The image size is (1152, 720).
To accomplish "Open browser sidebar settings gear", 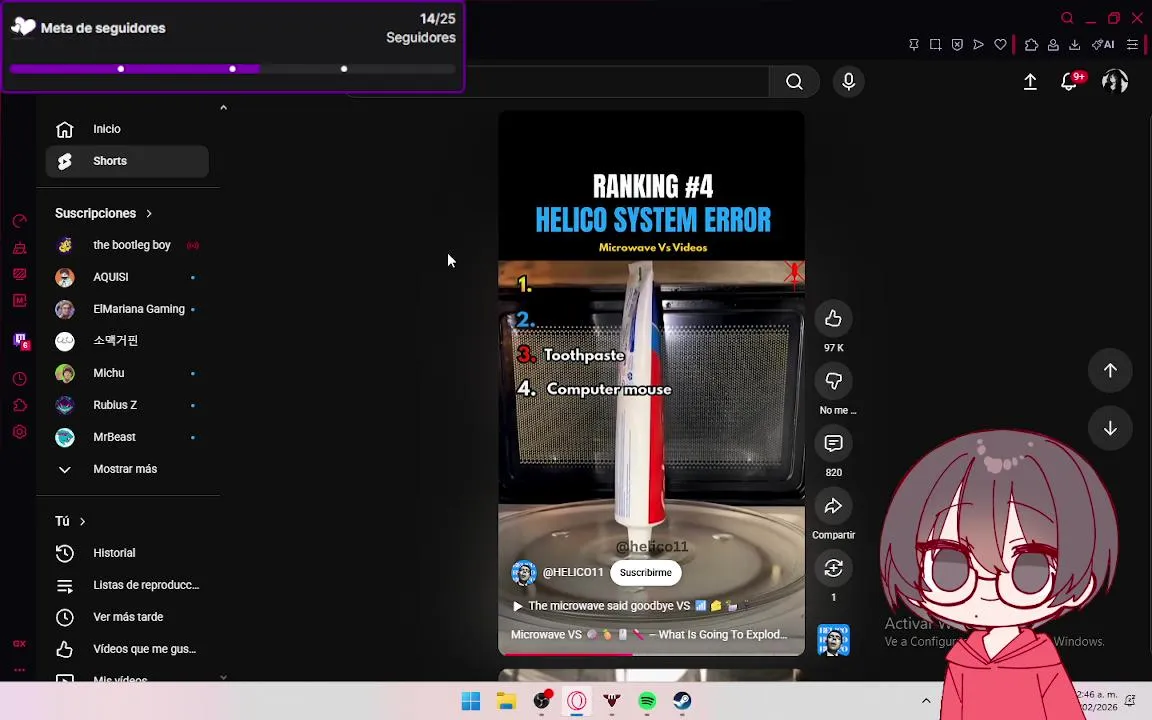I will click(x=20, y=432).
